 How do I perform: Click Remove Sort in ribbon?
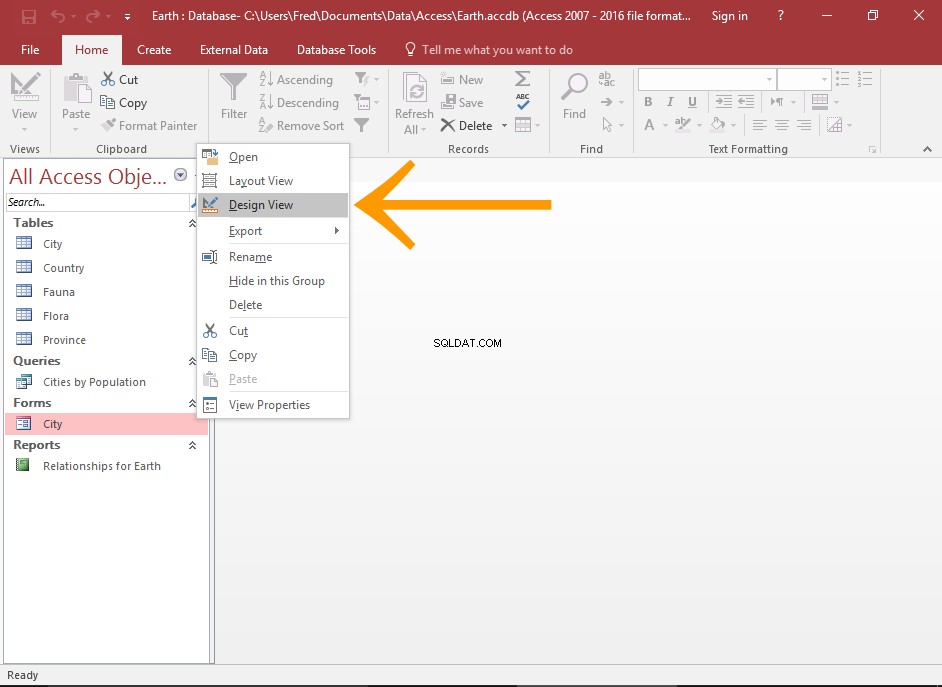(302, 126)
